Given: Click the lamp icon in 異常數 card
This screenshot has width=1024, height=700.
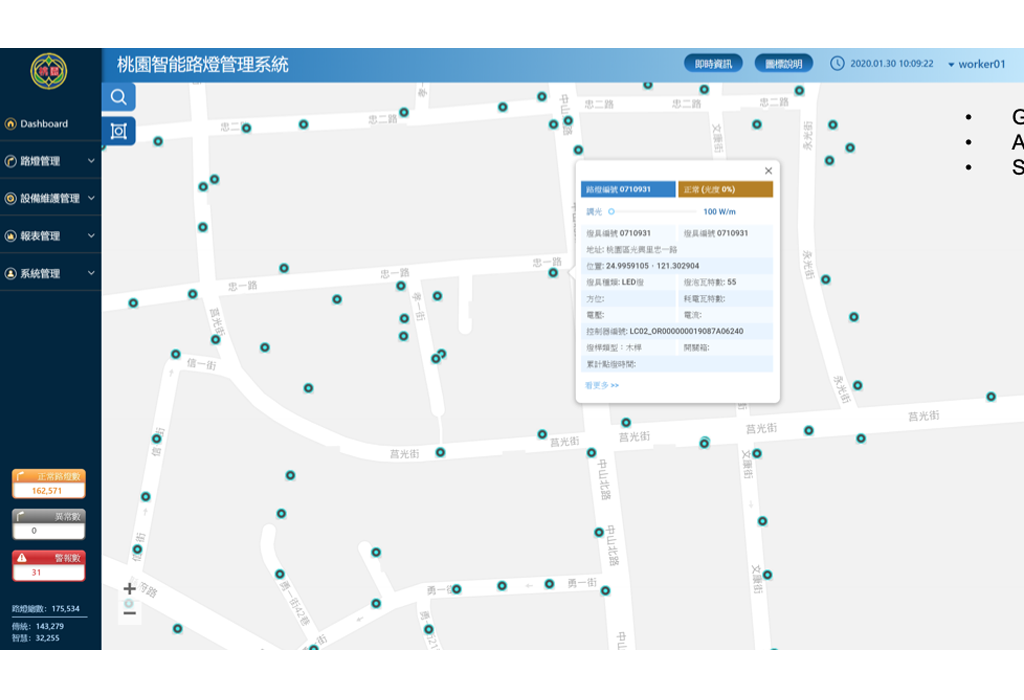Looking at the screenshot, I should click(x=21, y=516).
